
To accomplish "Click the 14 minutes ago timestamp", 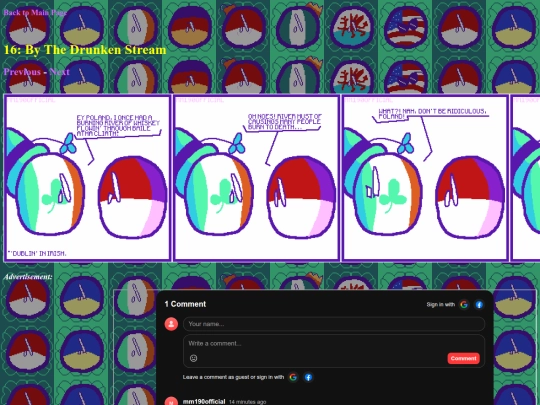I will pos(247,402).
